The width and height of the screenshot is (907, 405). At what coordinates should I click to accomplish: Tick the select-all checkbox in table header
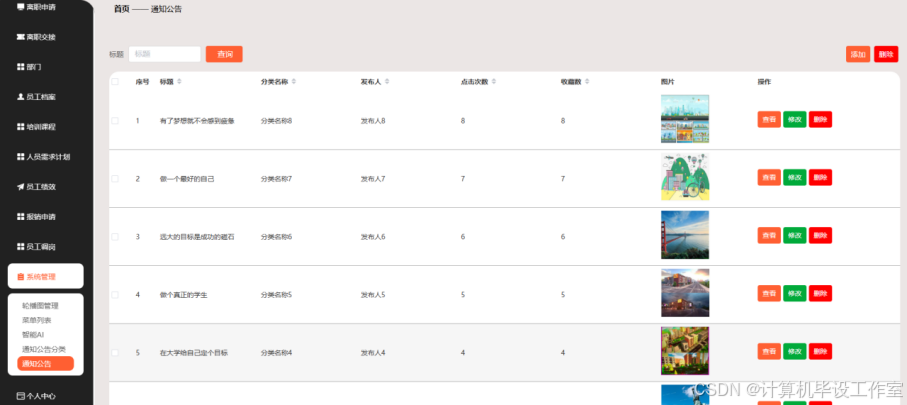pyautogui.click(x=115, y=82)
